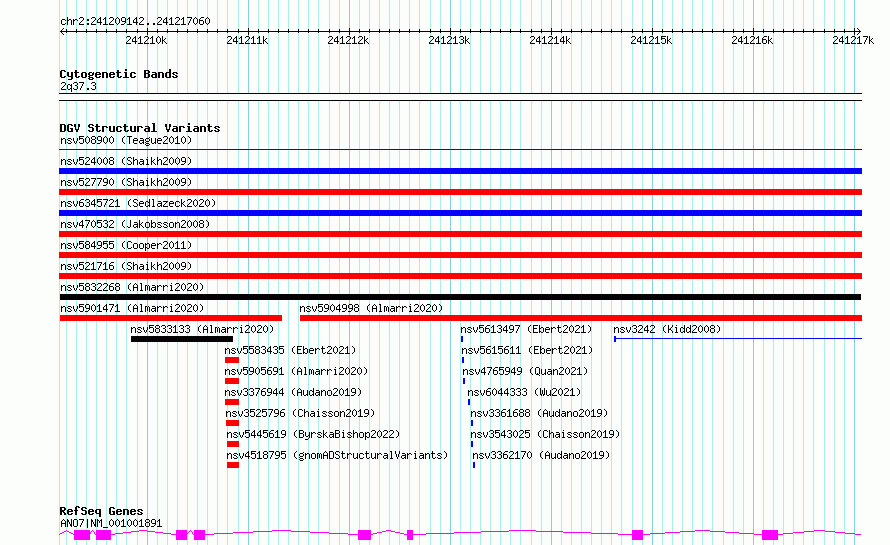Screen dimensions: 890x545
Task: Select the 2q37.3 cytogenetic band label
Action: (78, 87)
